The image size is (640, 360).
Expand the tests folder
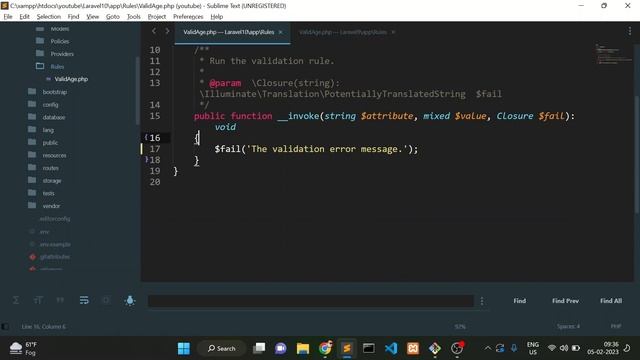point(48,193)
